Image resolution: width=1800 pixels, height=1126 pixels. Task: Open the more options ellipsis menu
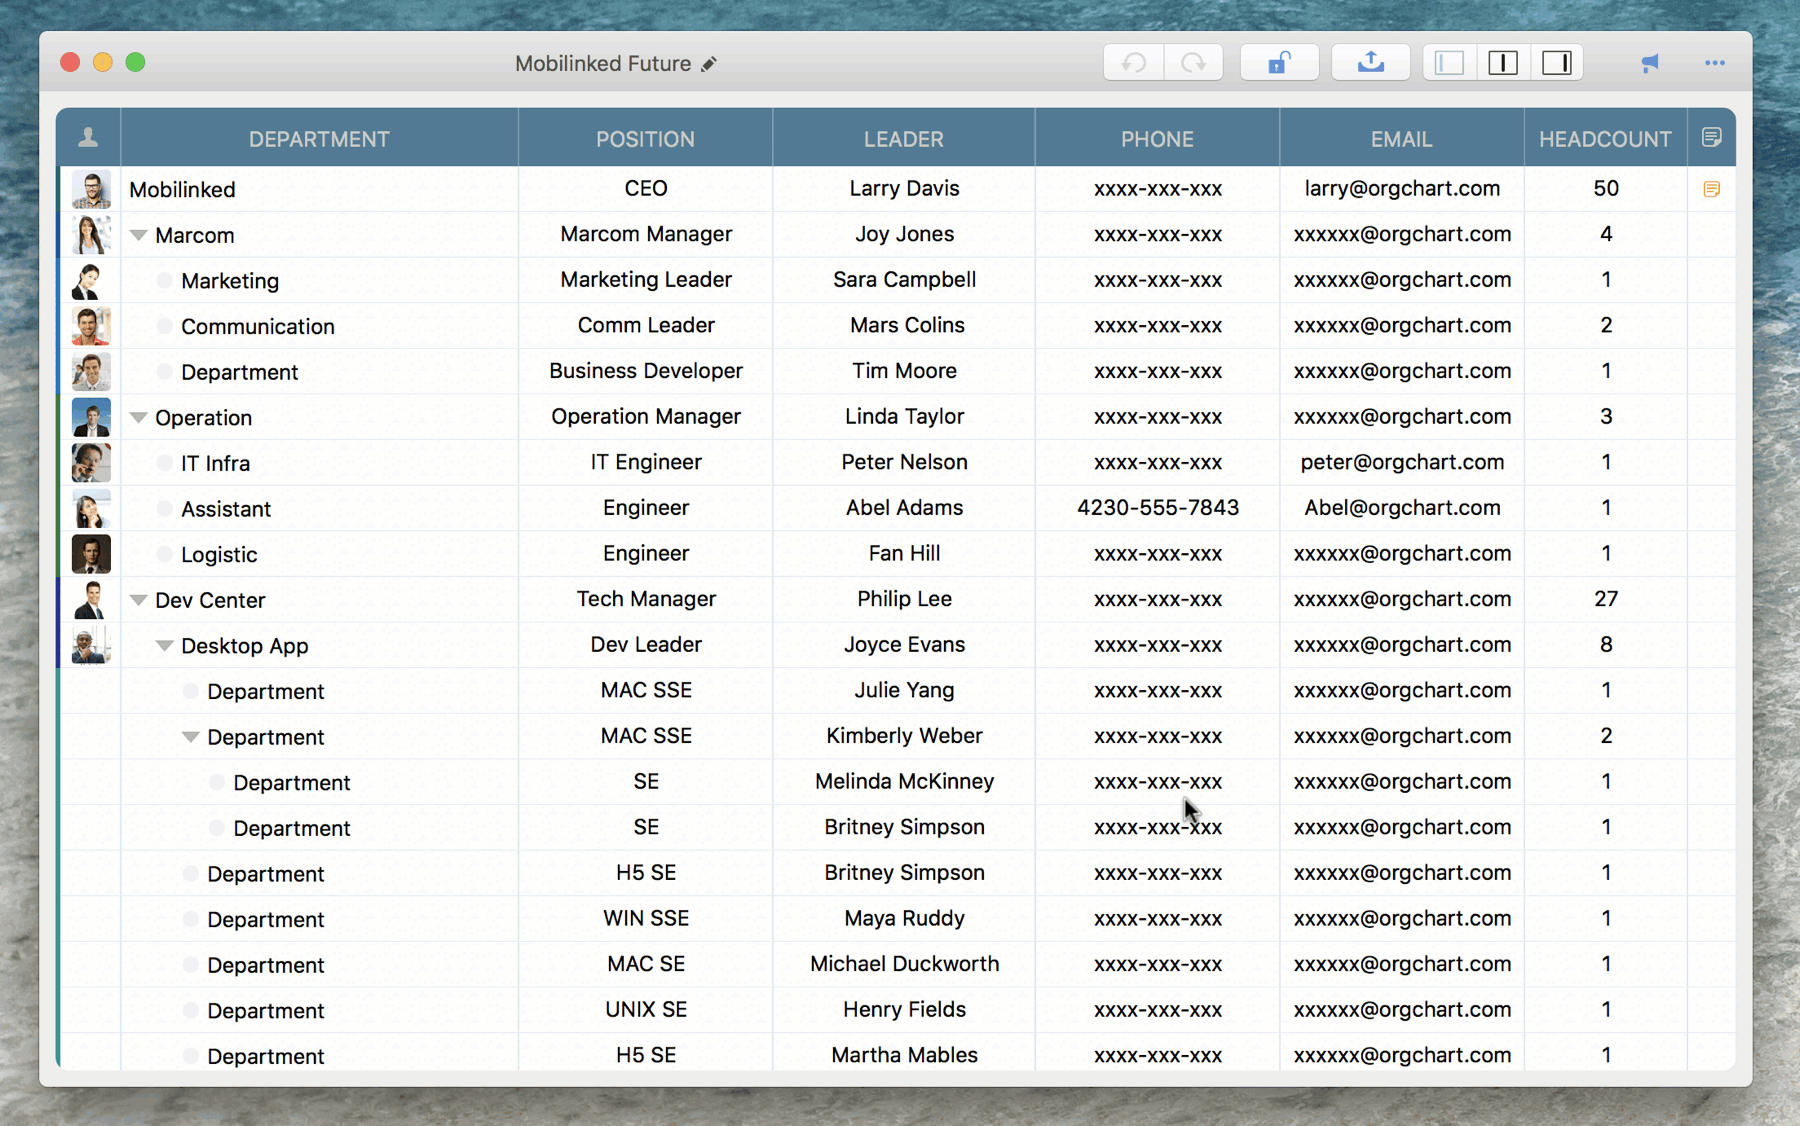[1714, 63]
